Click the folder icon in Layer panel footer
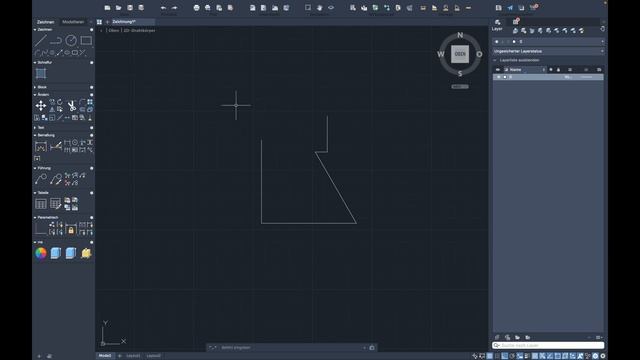Screen dimensions: 640x360 click(518, 338)
